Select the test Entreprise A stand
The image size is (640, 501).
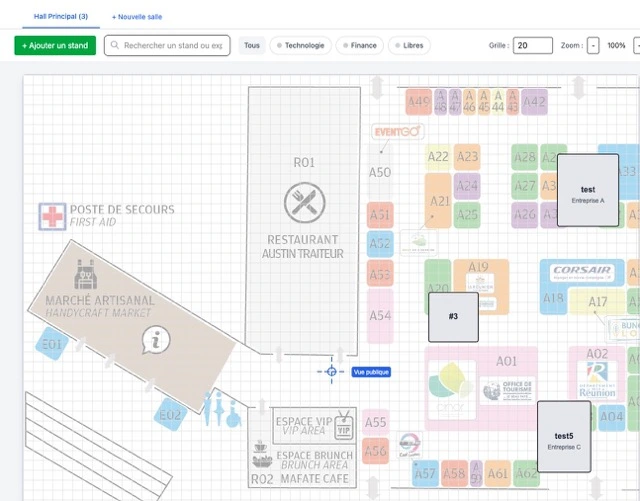588,190
